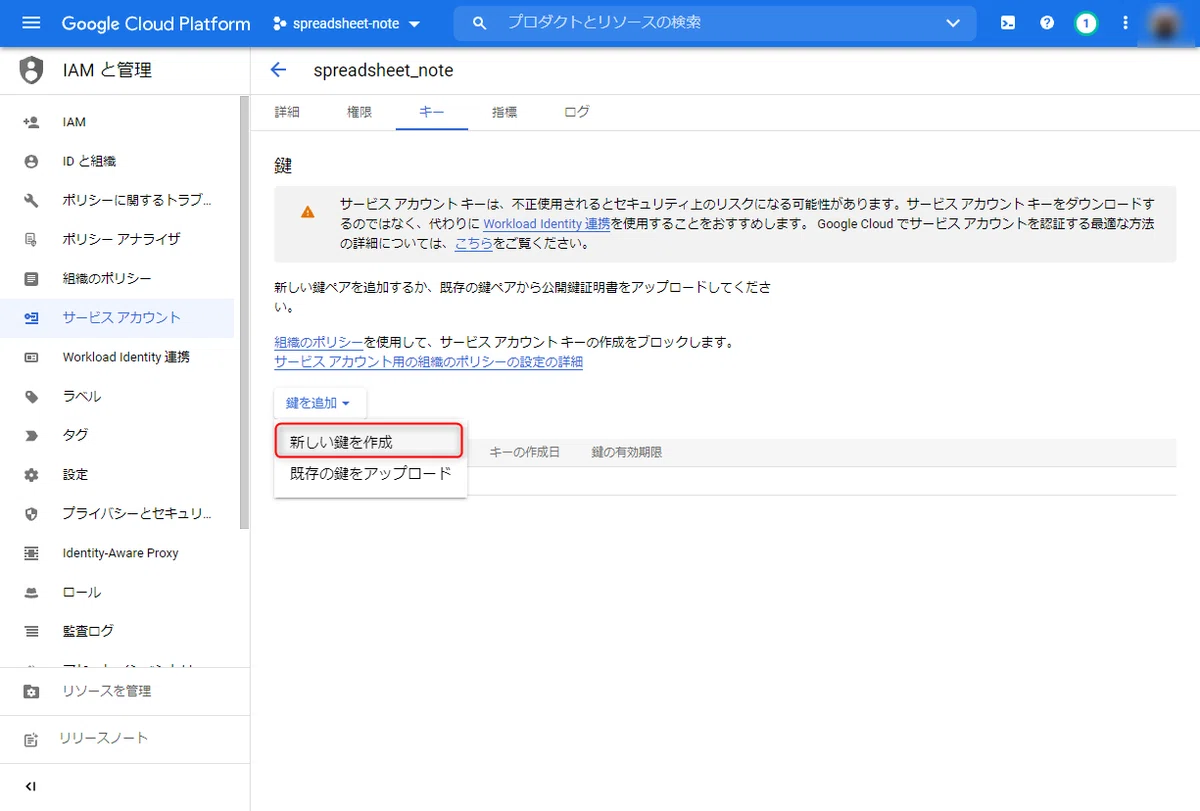The height and width of the screenshot is (811, 1200).
Task: Click the policy troubleshooter wrench icon
Action: [x=31, y=200]
